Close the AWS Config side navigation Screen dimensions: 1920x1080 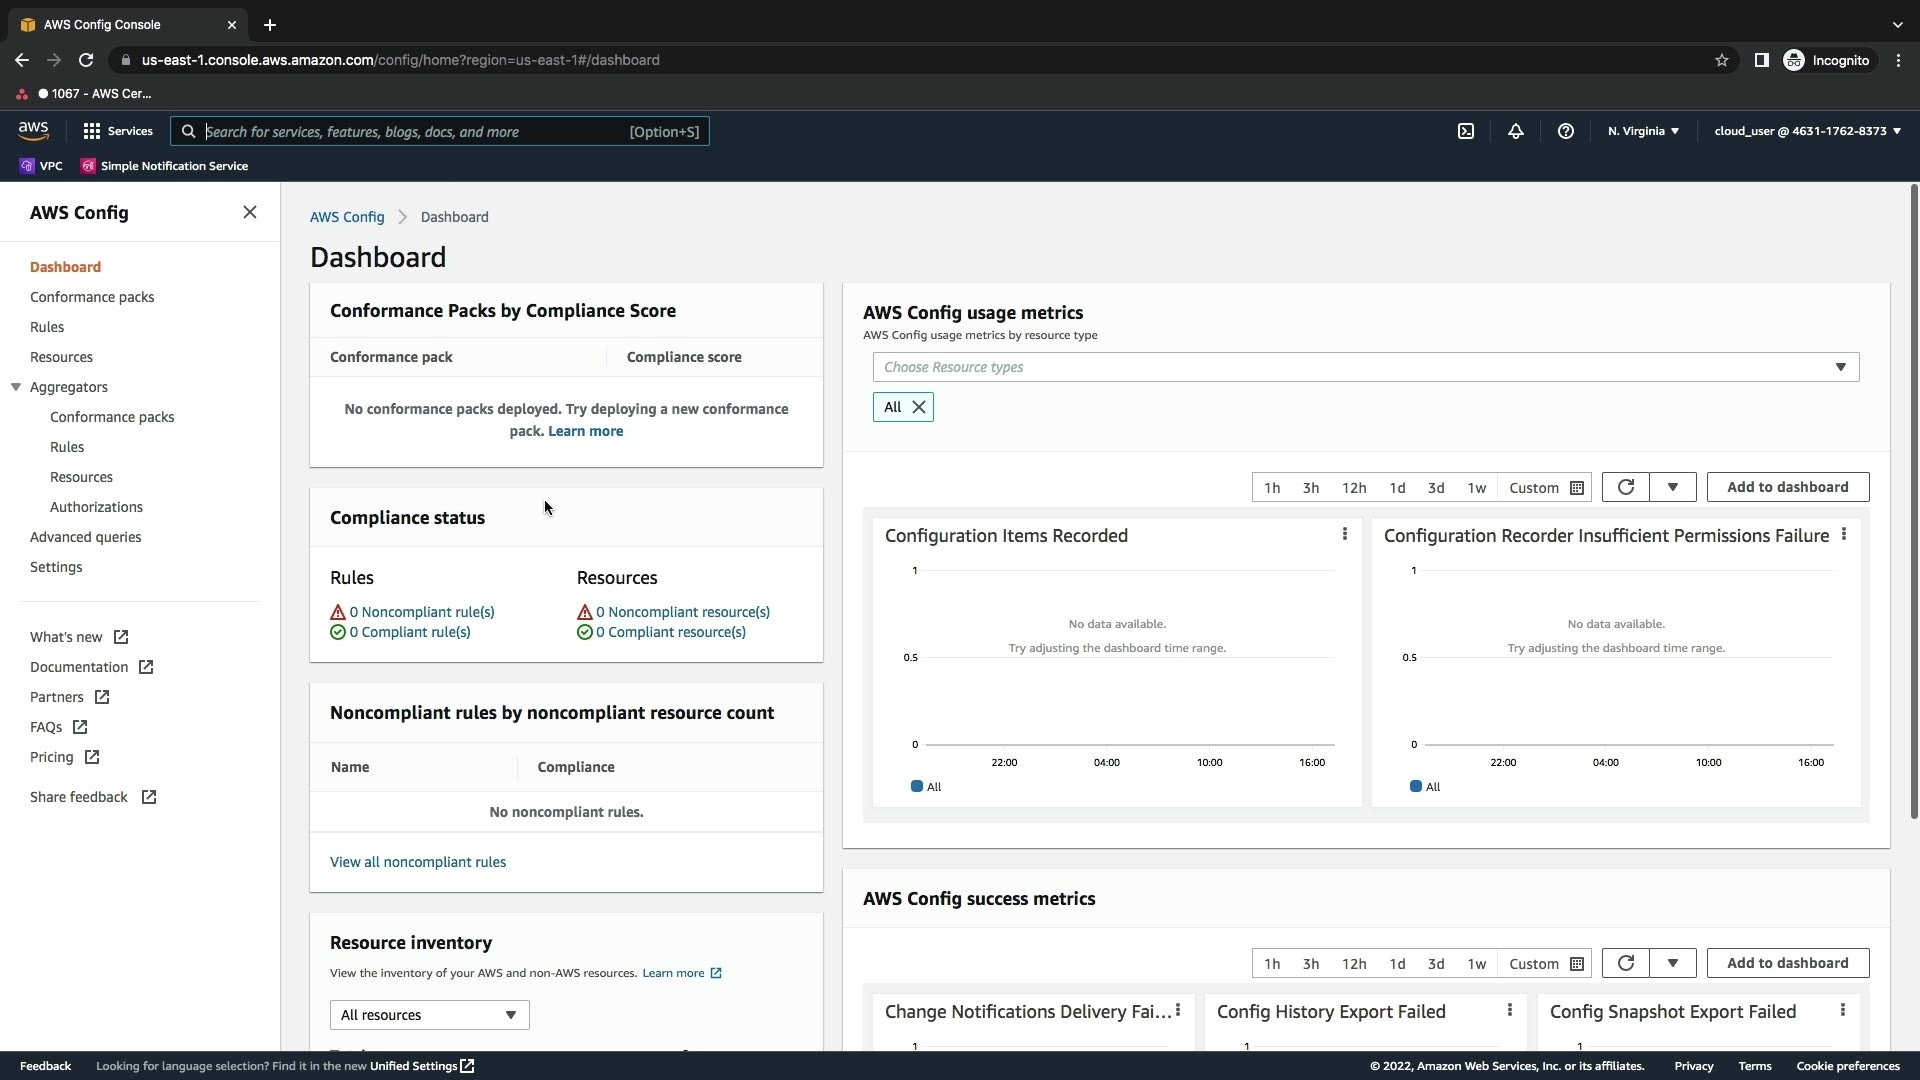[250, 212]
